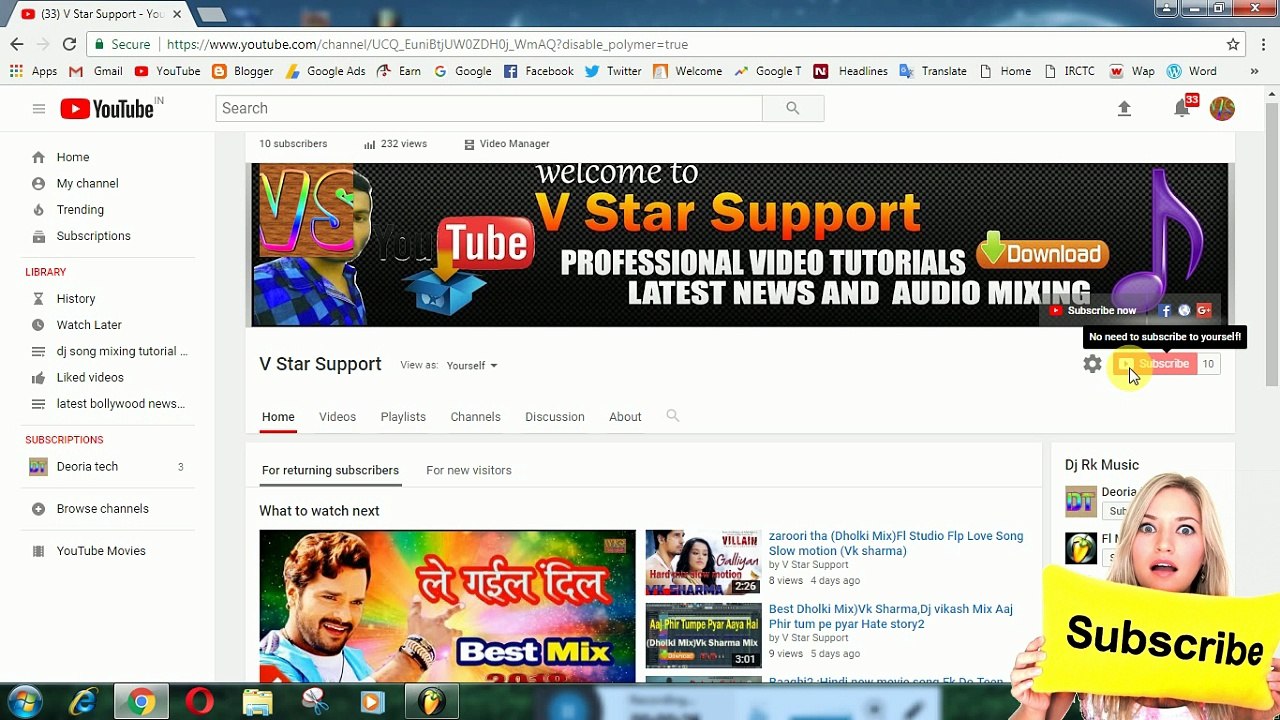1280x720 pixels.
Task: Open the account avatar menu
Action: click(x=1222, y=108)
